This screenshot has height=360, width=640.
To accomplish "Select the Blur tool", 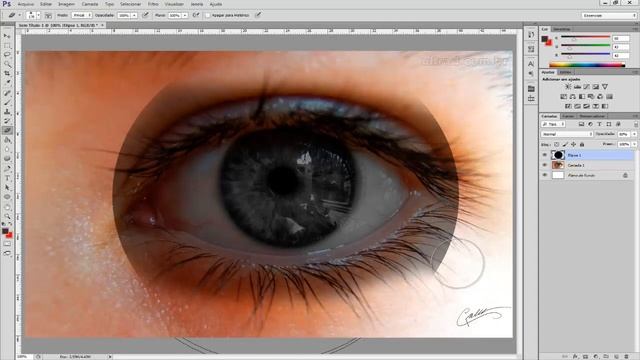I will (x=7, y=149).
